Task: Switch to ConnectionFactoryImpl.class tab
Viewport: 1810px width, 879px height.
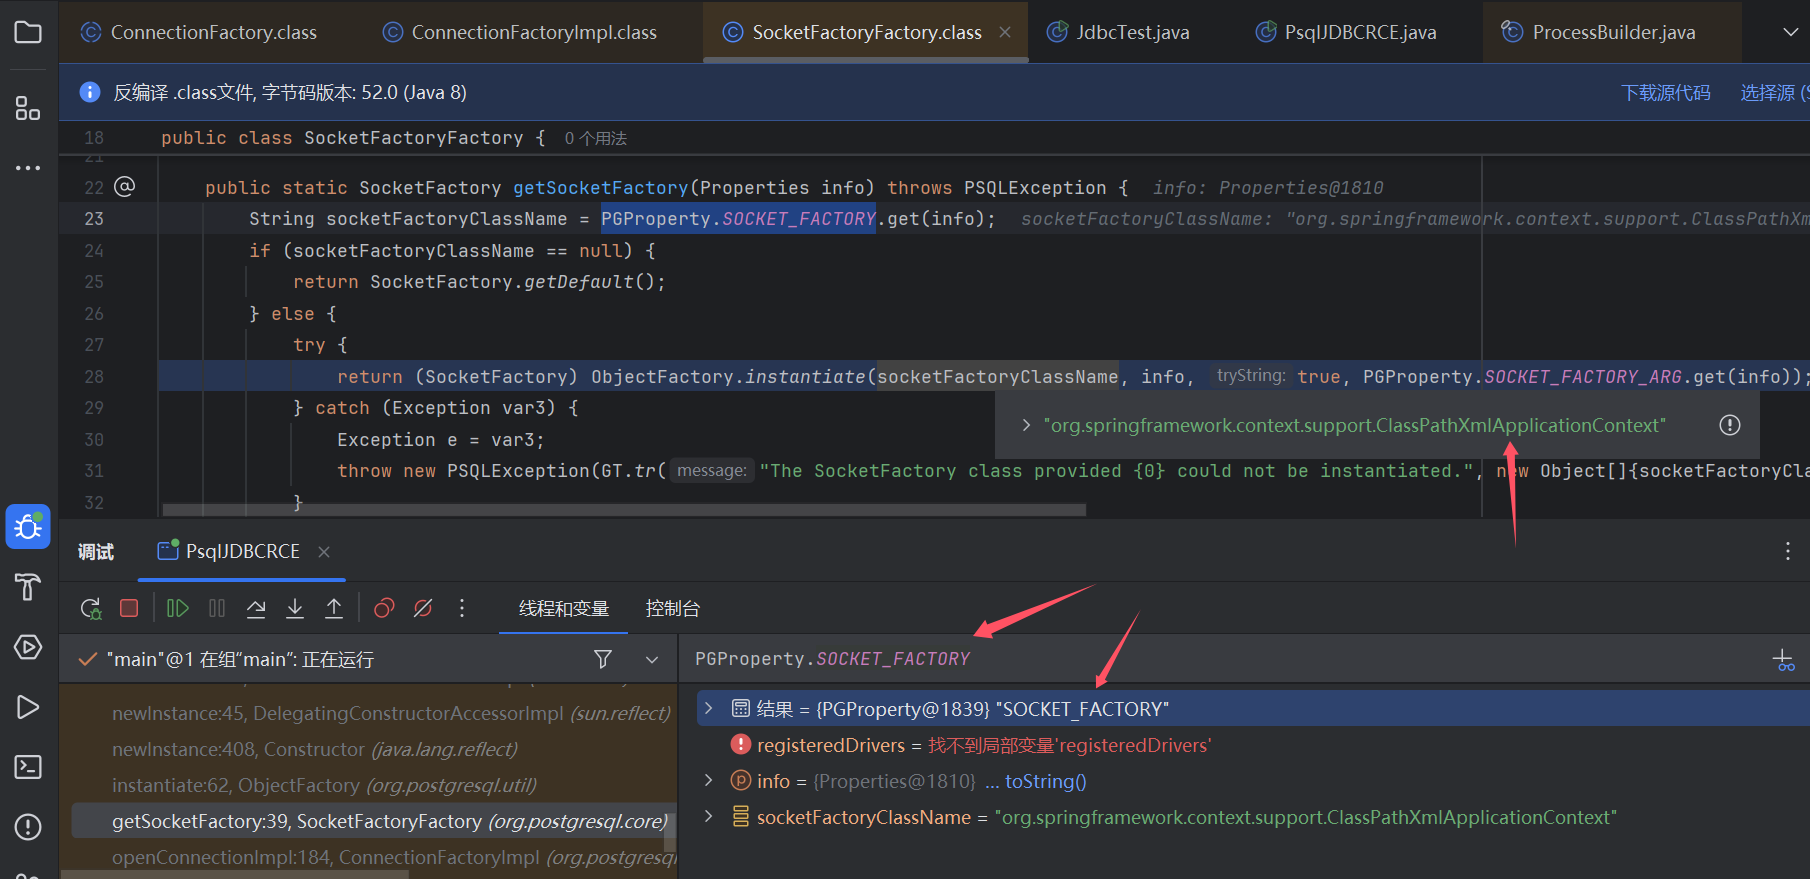Action: tap(521, 32)
